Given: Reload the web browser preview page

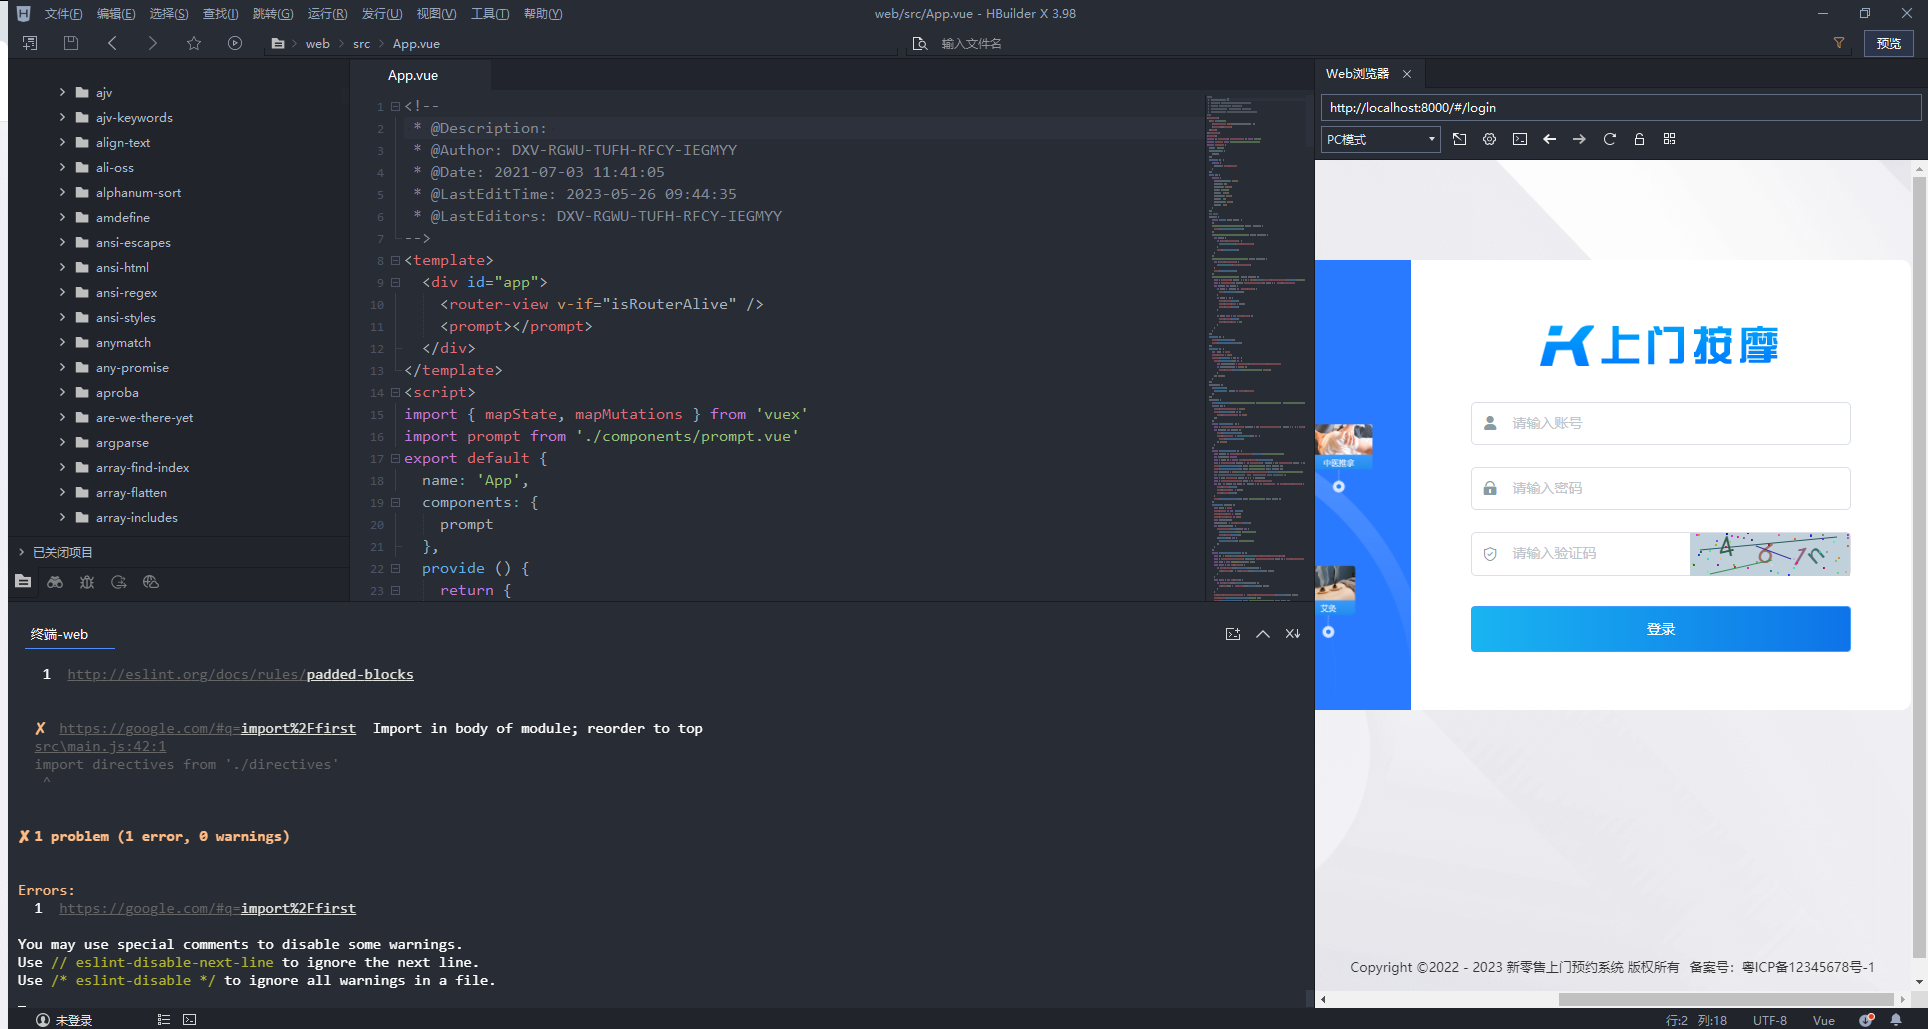Looking at the screenshot, I should point(1609,139).
